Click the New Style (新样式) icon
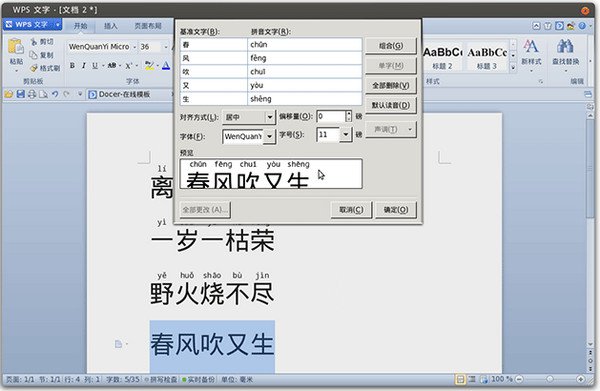600x391 pixels. 531,47
